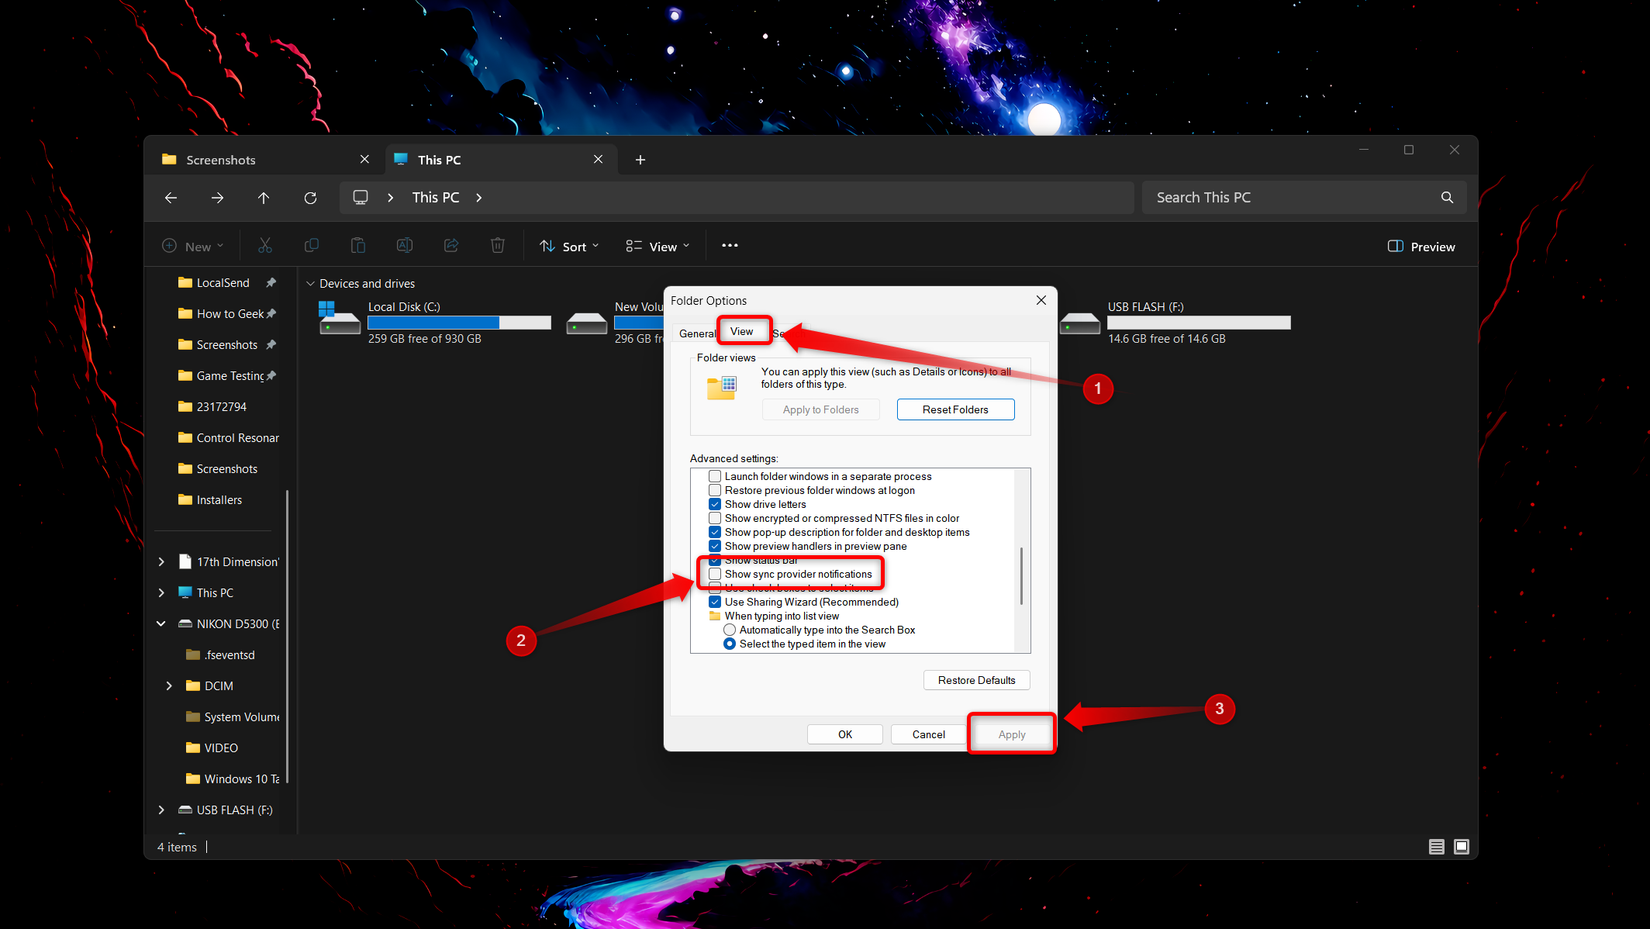The image size is (1650, 929).
Task: Click Apply to Folders button
Action: point(820,410)
